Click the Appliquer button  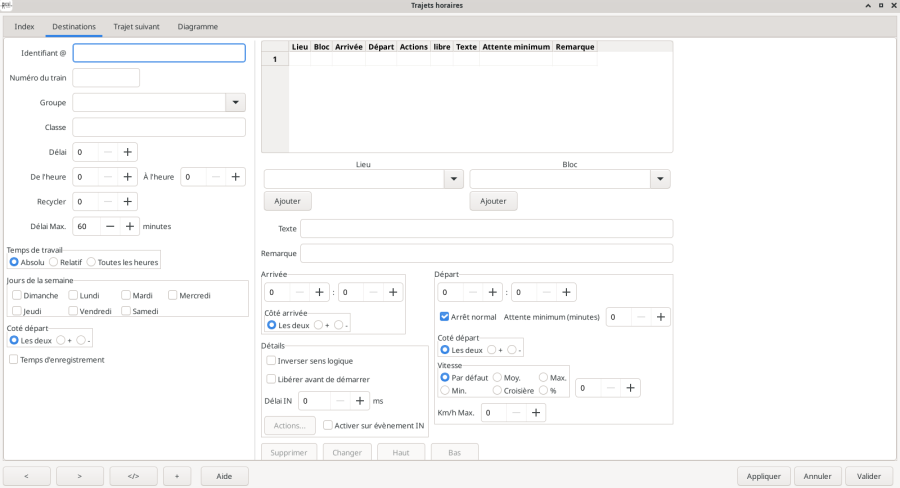[764, 476]
